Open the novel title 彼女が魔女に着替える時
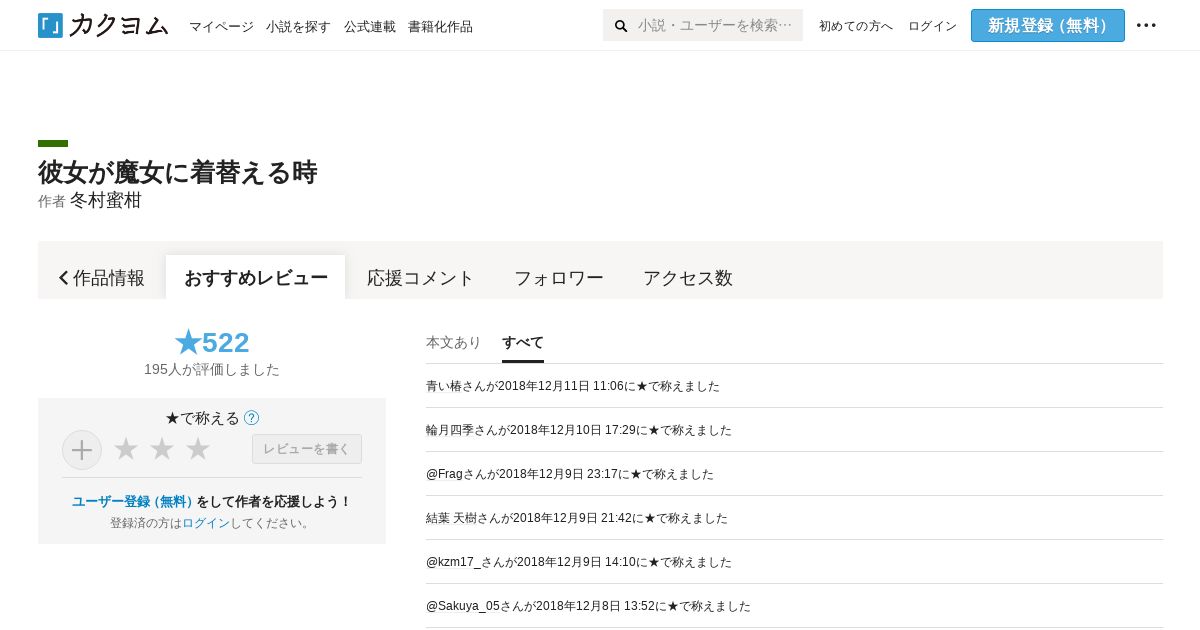This screenshot has width=1200, height=630. pos(178,172)
